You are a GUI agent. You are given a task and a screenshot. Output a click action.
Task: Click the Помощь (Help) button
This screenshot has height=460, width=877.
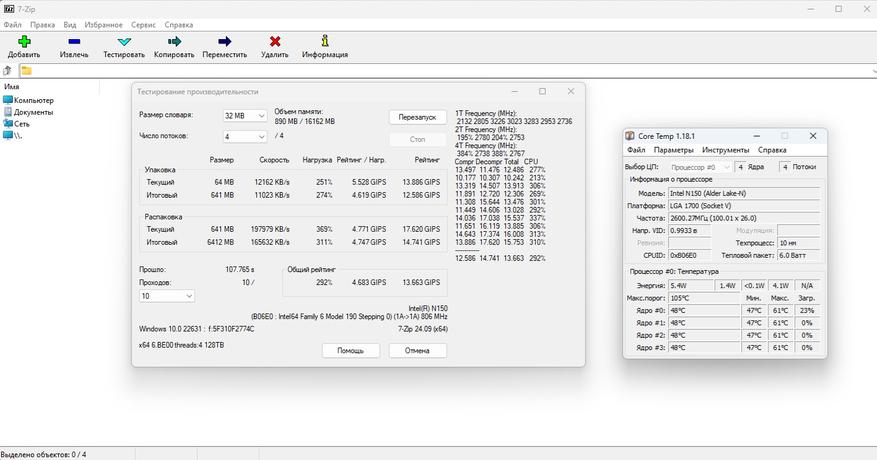[x=351, y=350]
